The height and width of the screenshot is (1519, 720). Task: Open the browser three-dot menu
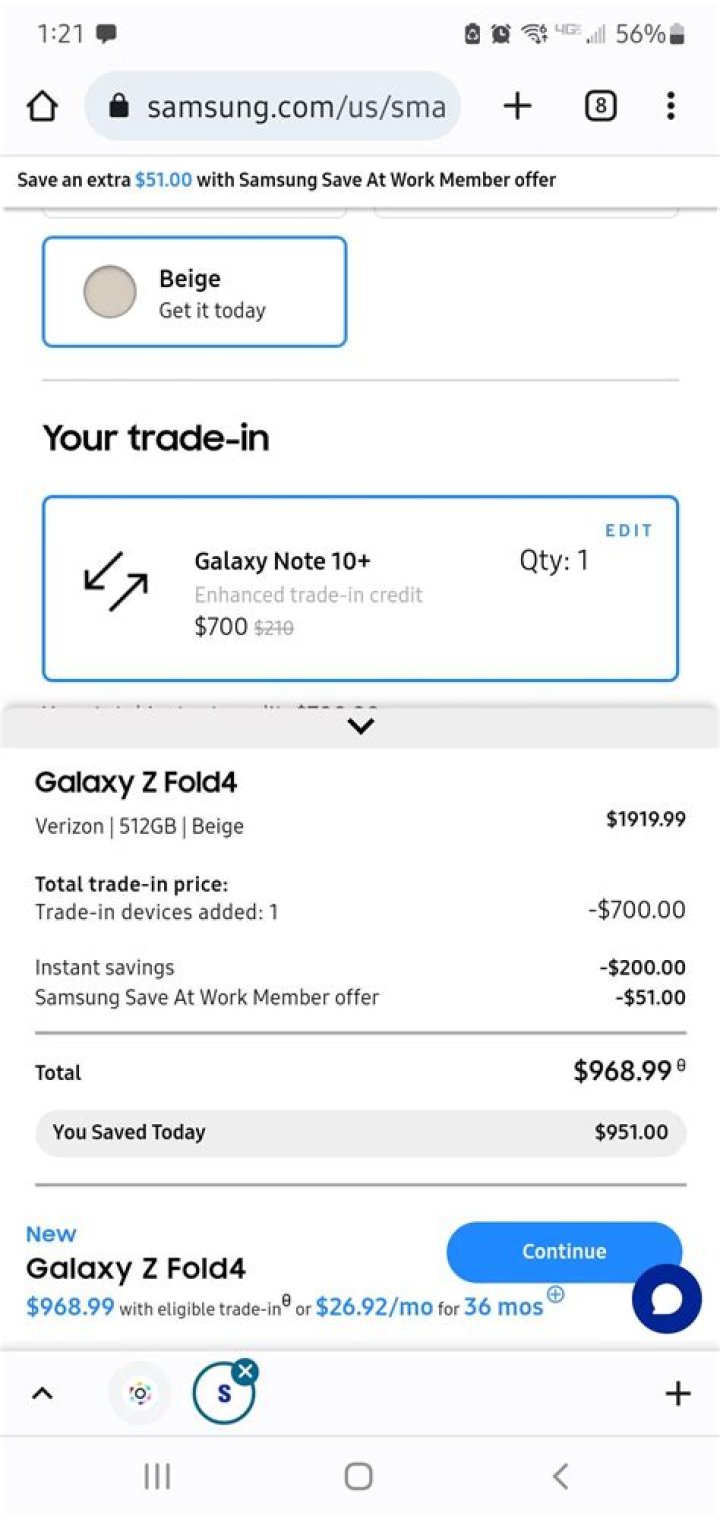[x=670, y=105]
